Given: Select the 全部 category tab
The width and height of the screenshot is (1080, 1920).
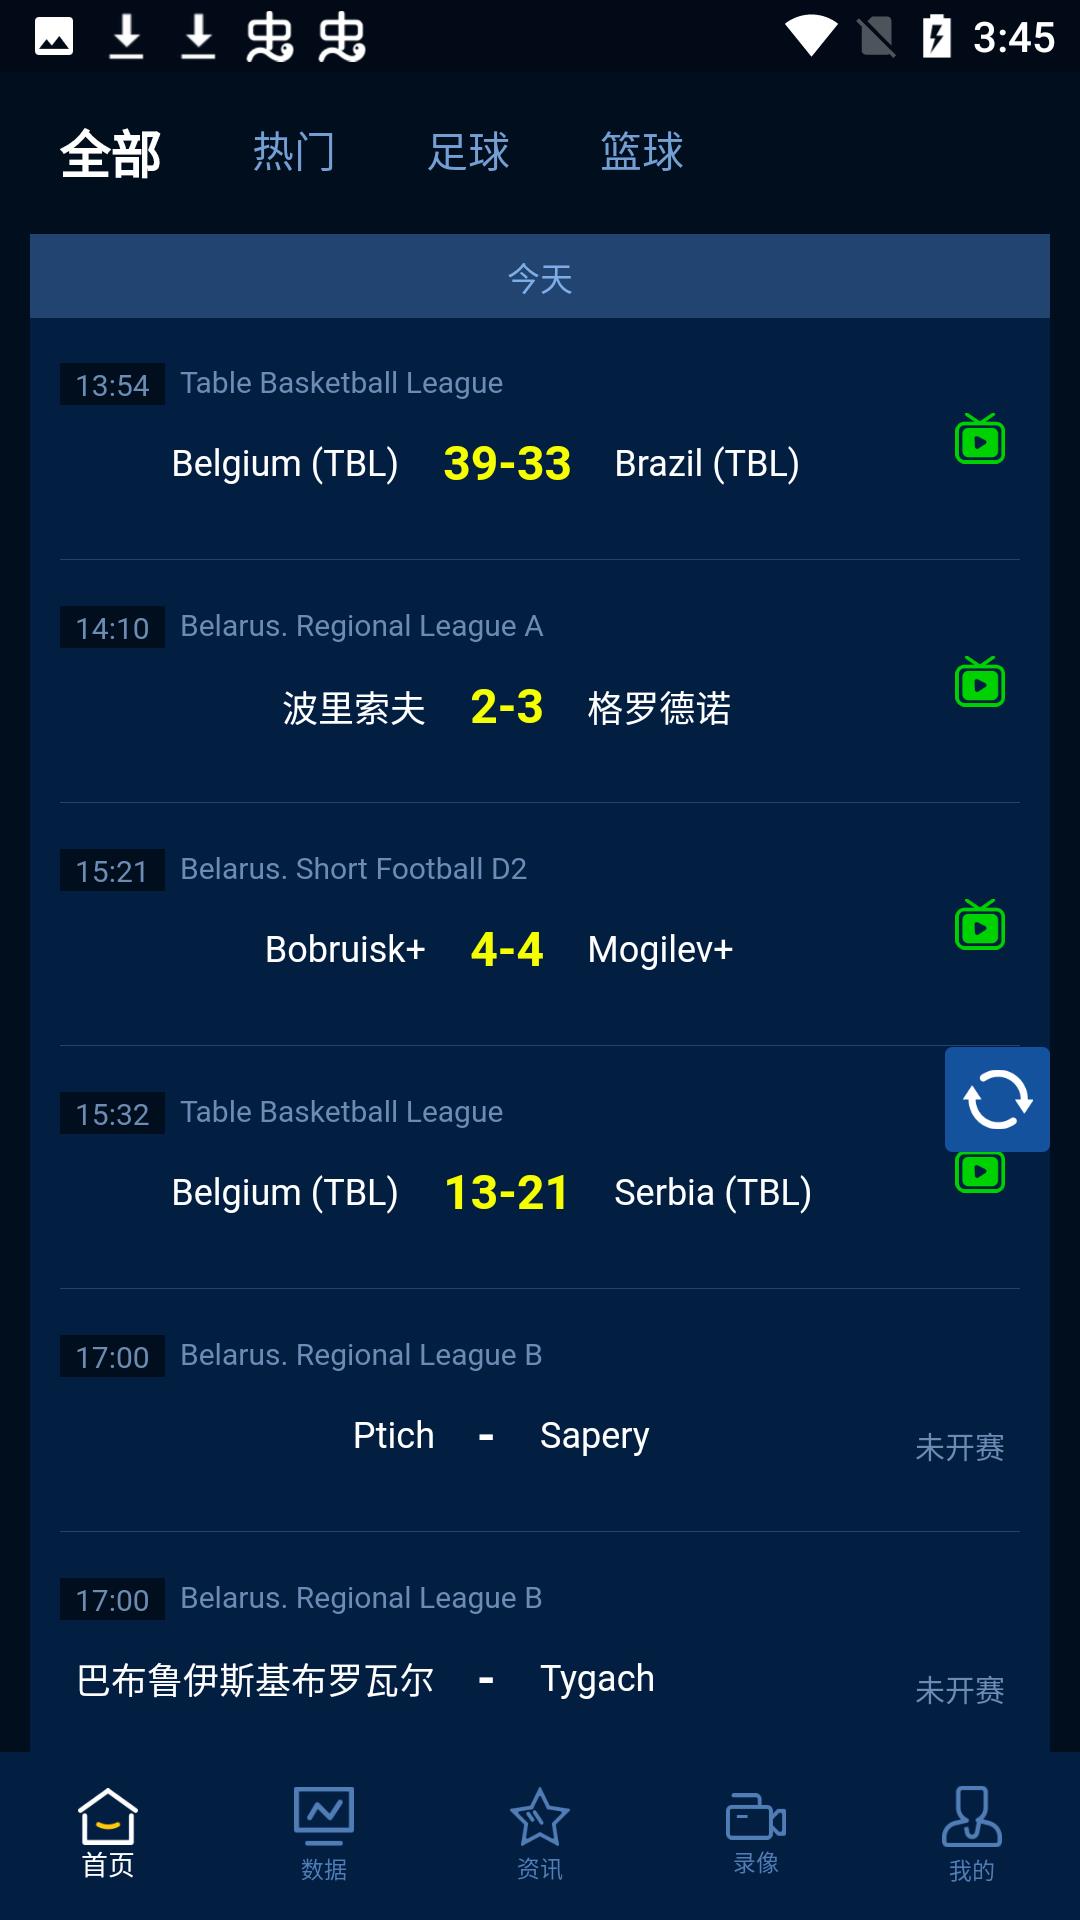Looking at the screenshot, I should (110, 154).
